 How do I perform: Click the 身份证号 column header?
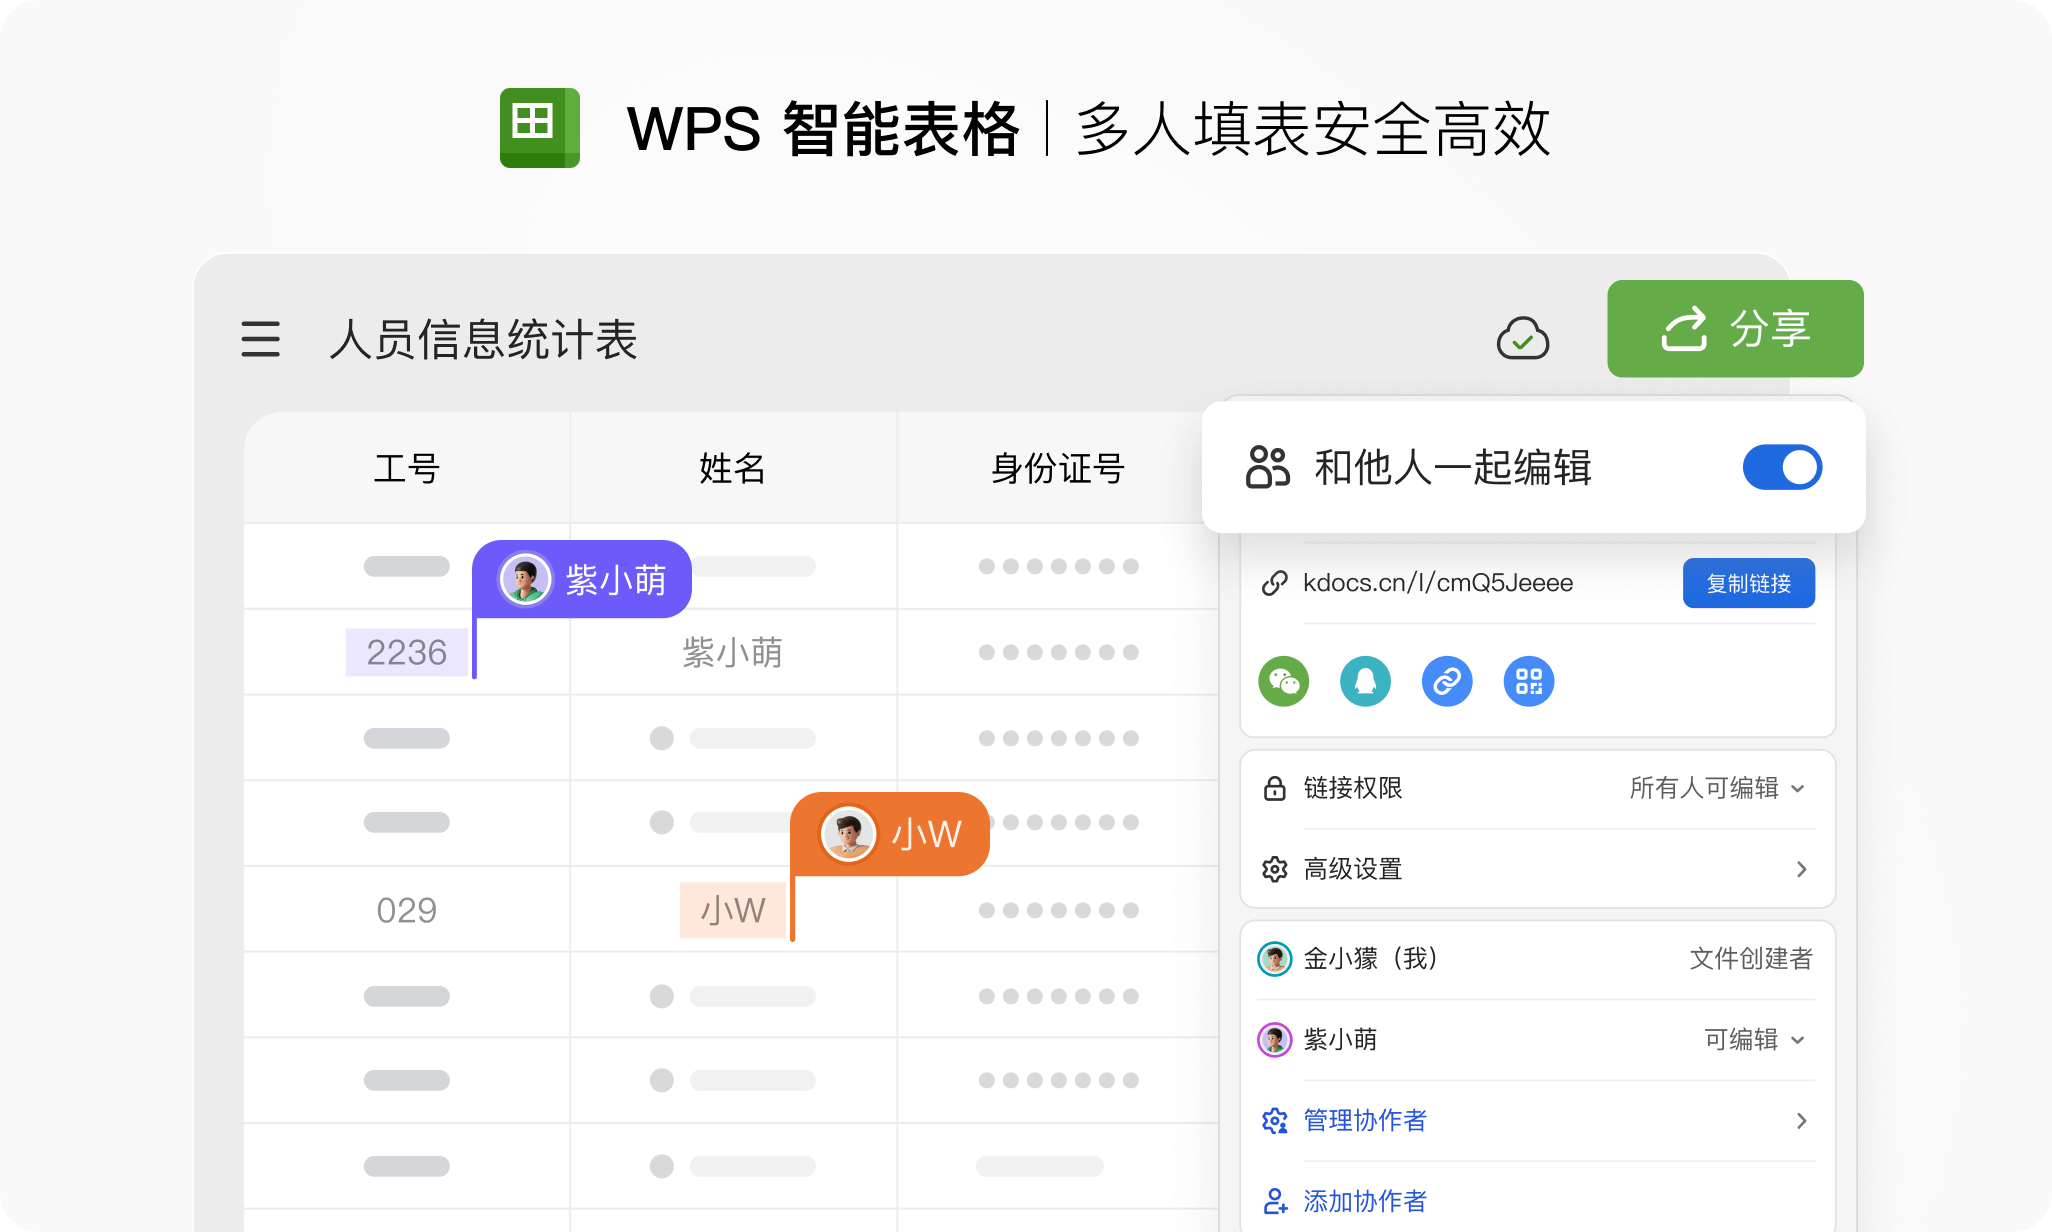point(1058,467)
